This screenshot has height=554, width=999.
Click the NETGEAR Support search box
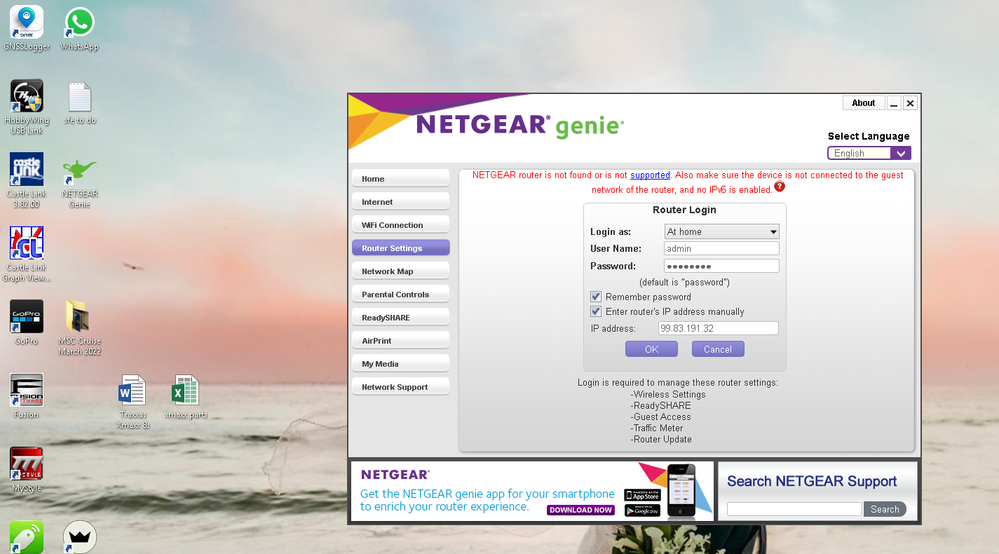794,509
